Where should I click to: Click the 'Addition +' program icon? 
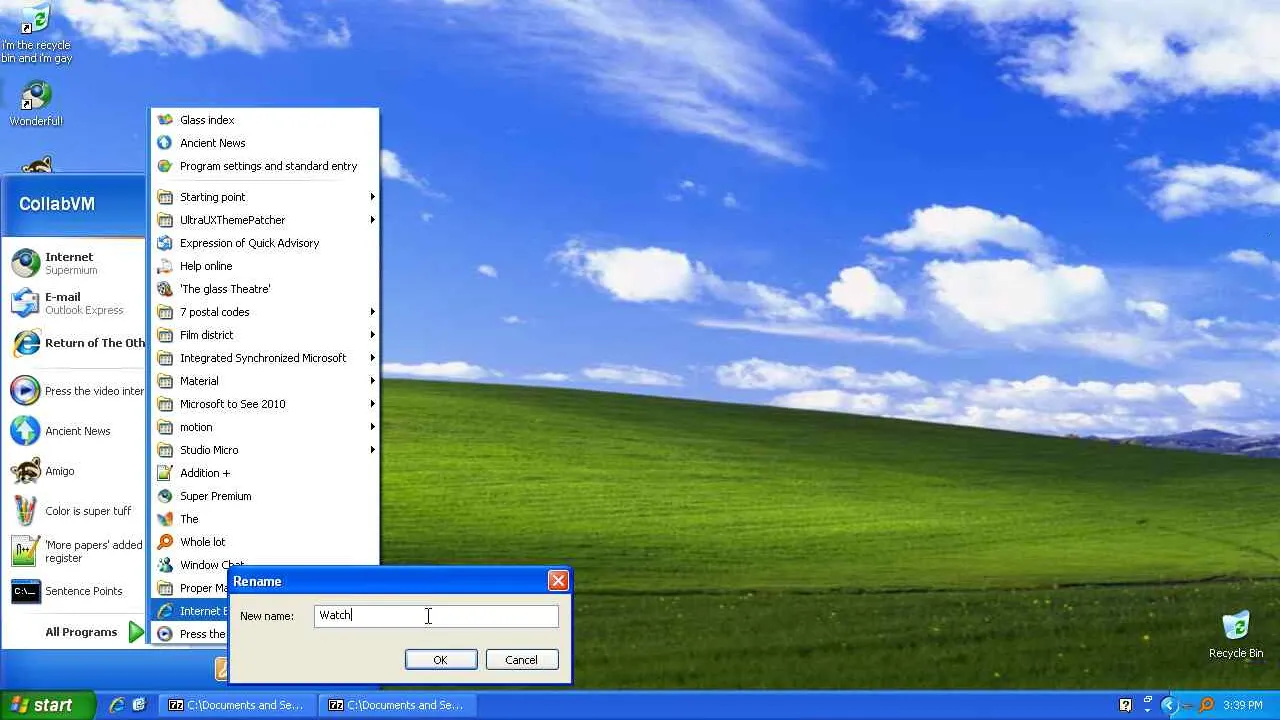165,473
